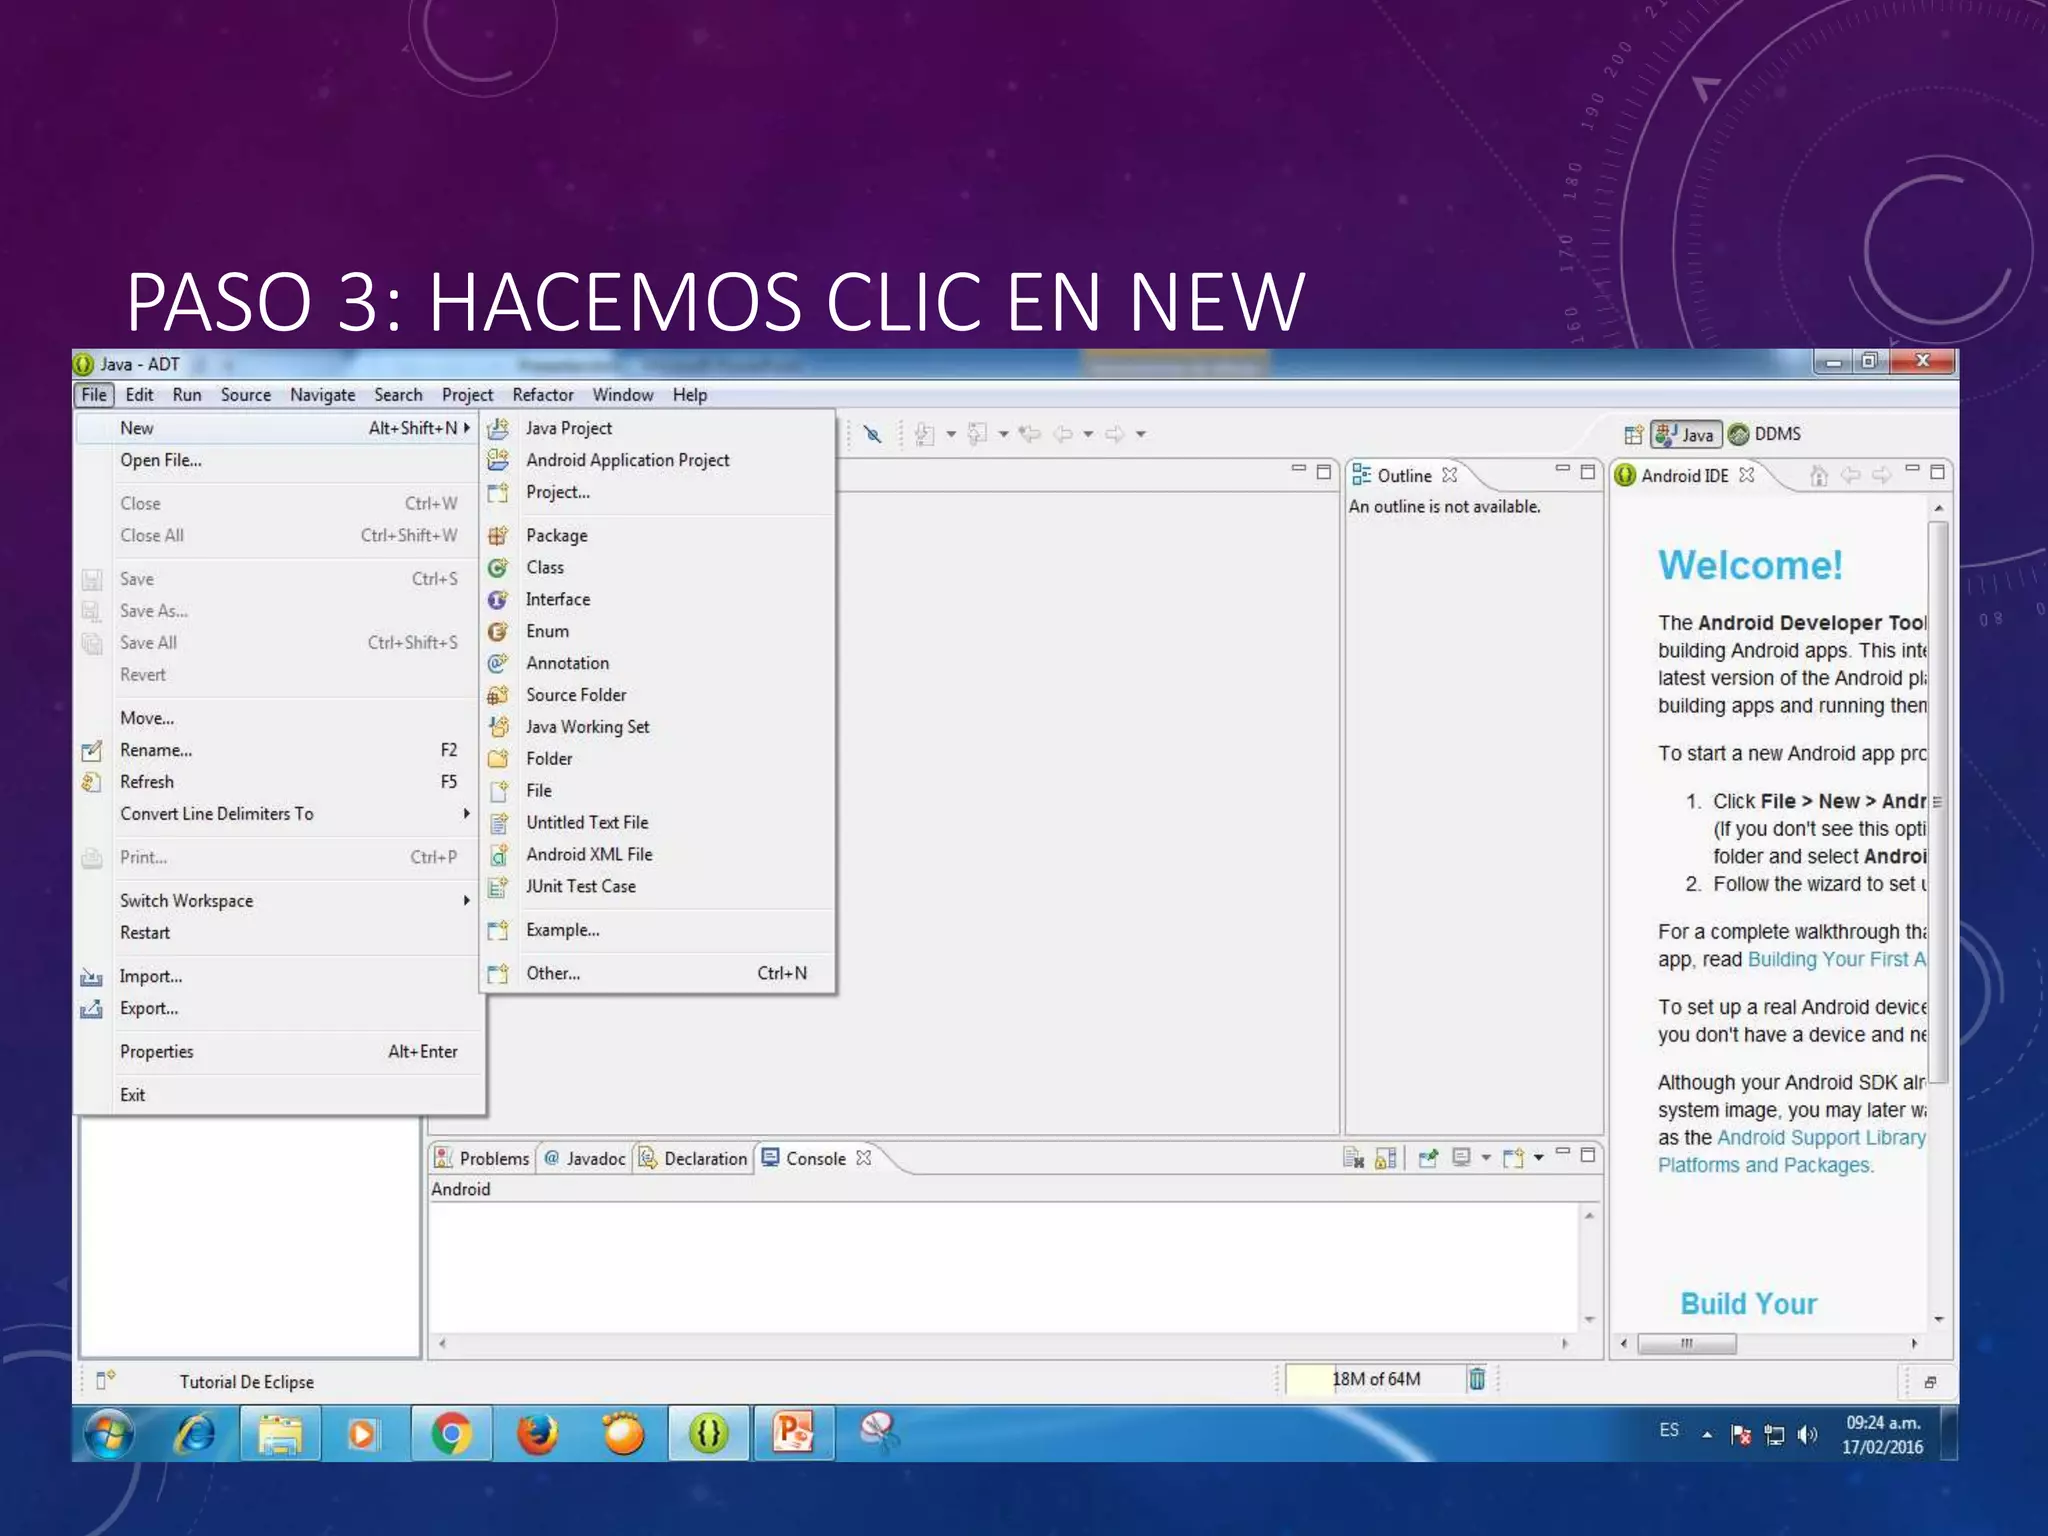
Task: Click the PowerPoint taskbar icon
Action: tap(794, 1434)
